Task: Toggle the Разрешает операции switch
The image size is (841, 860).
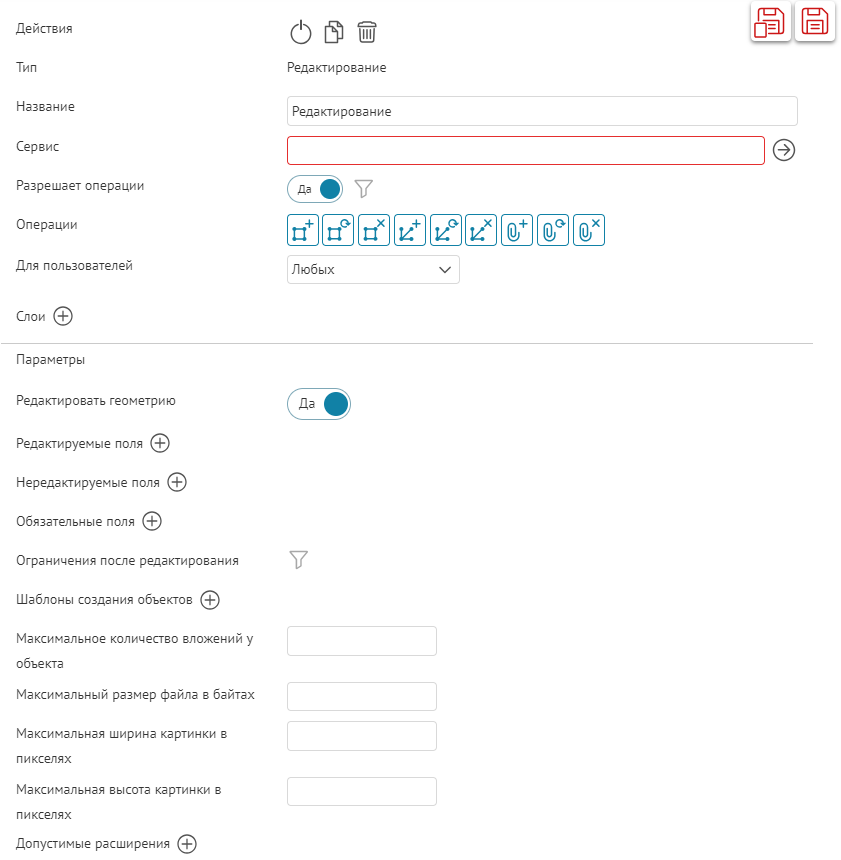Action: tap(315, 189)
